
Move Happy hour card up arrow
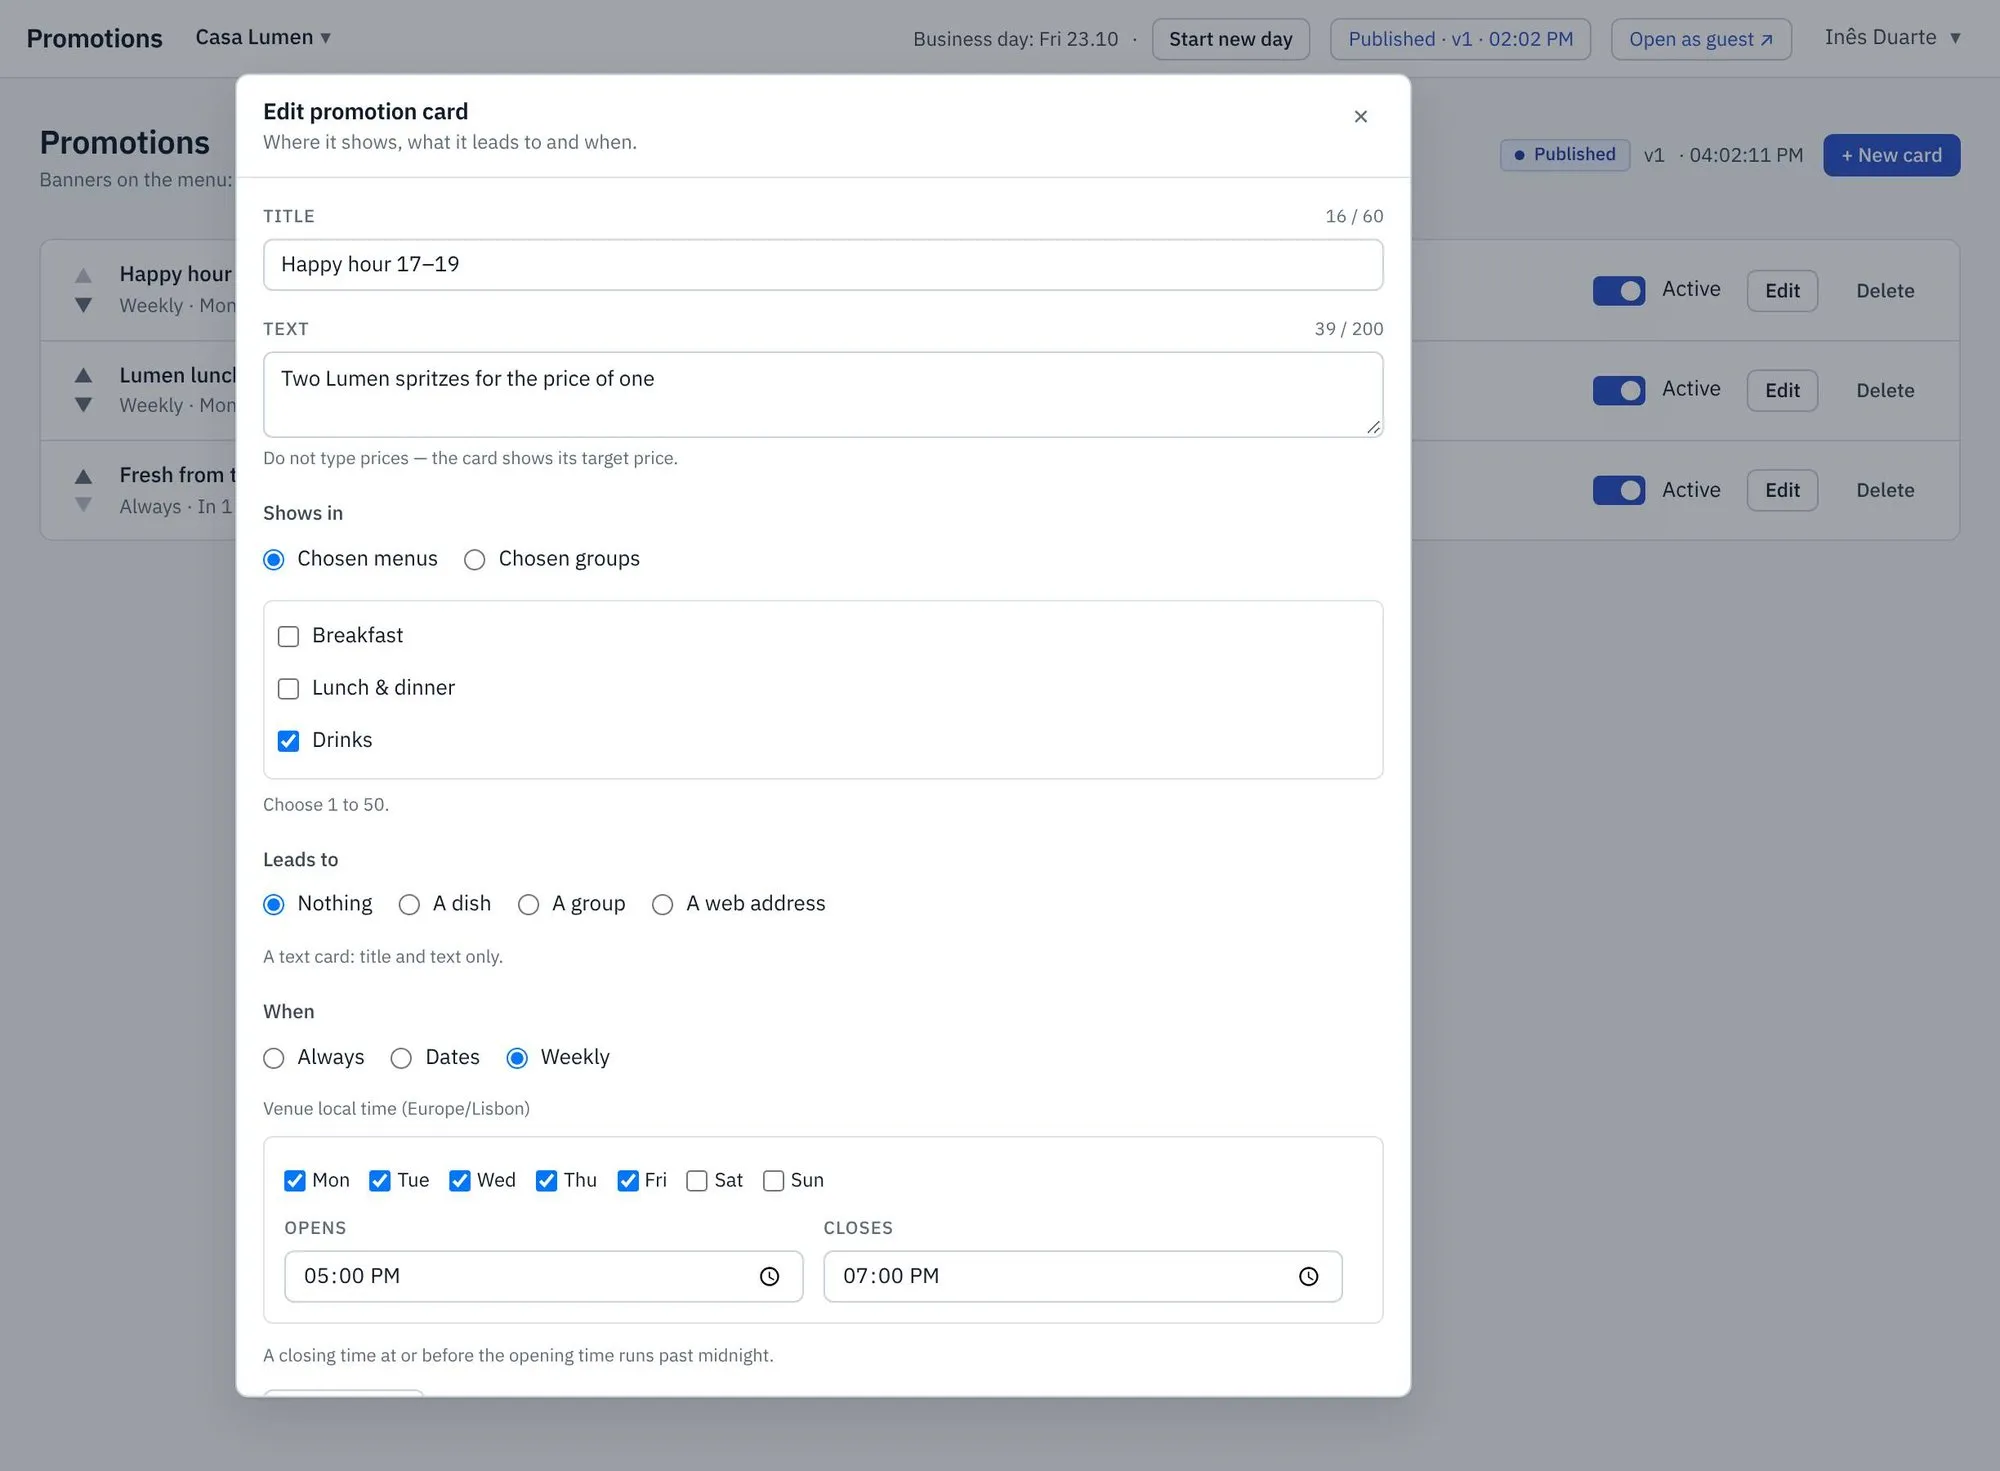tap(84, 275)
